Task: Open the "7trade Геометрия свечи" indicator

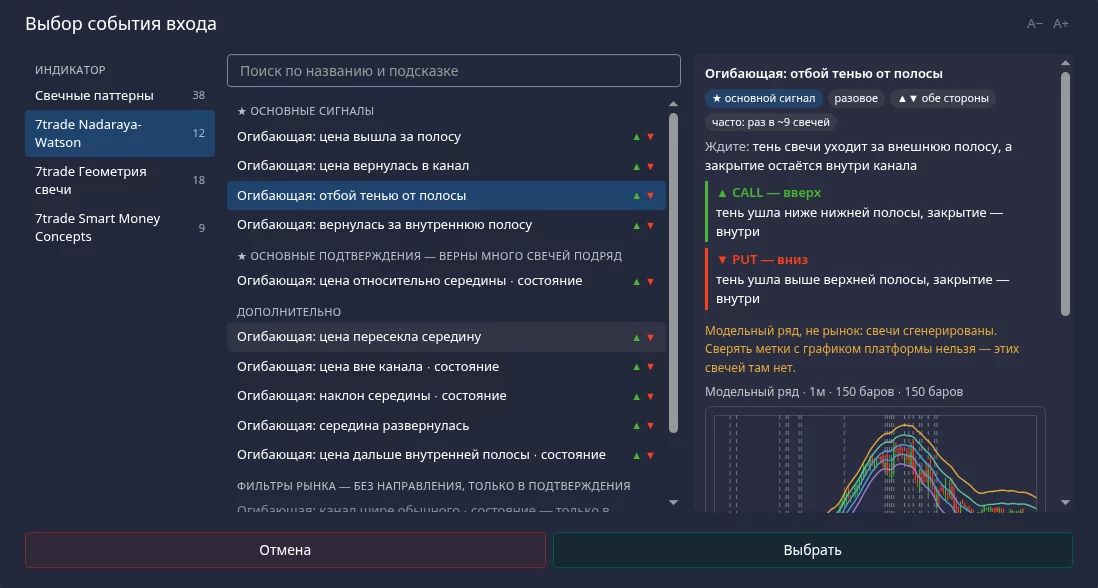Action: point(120,180)
